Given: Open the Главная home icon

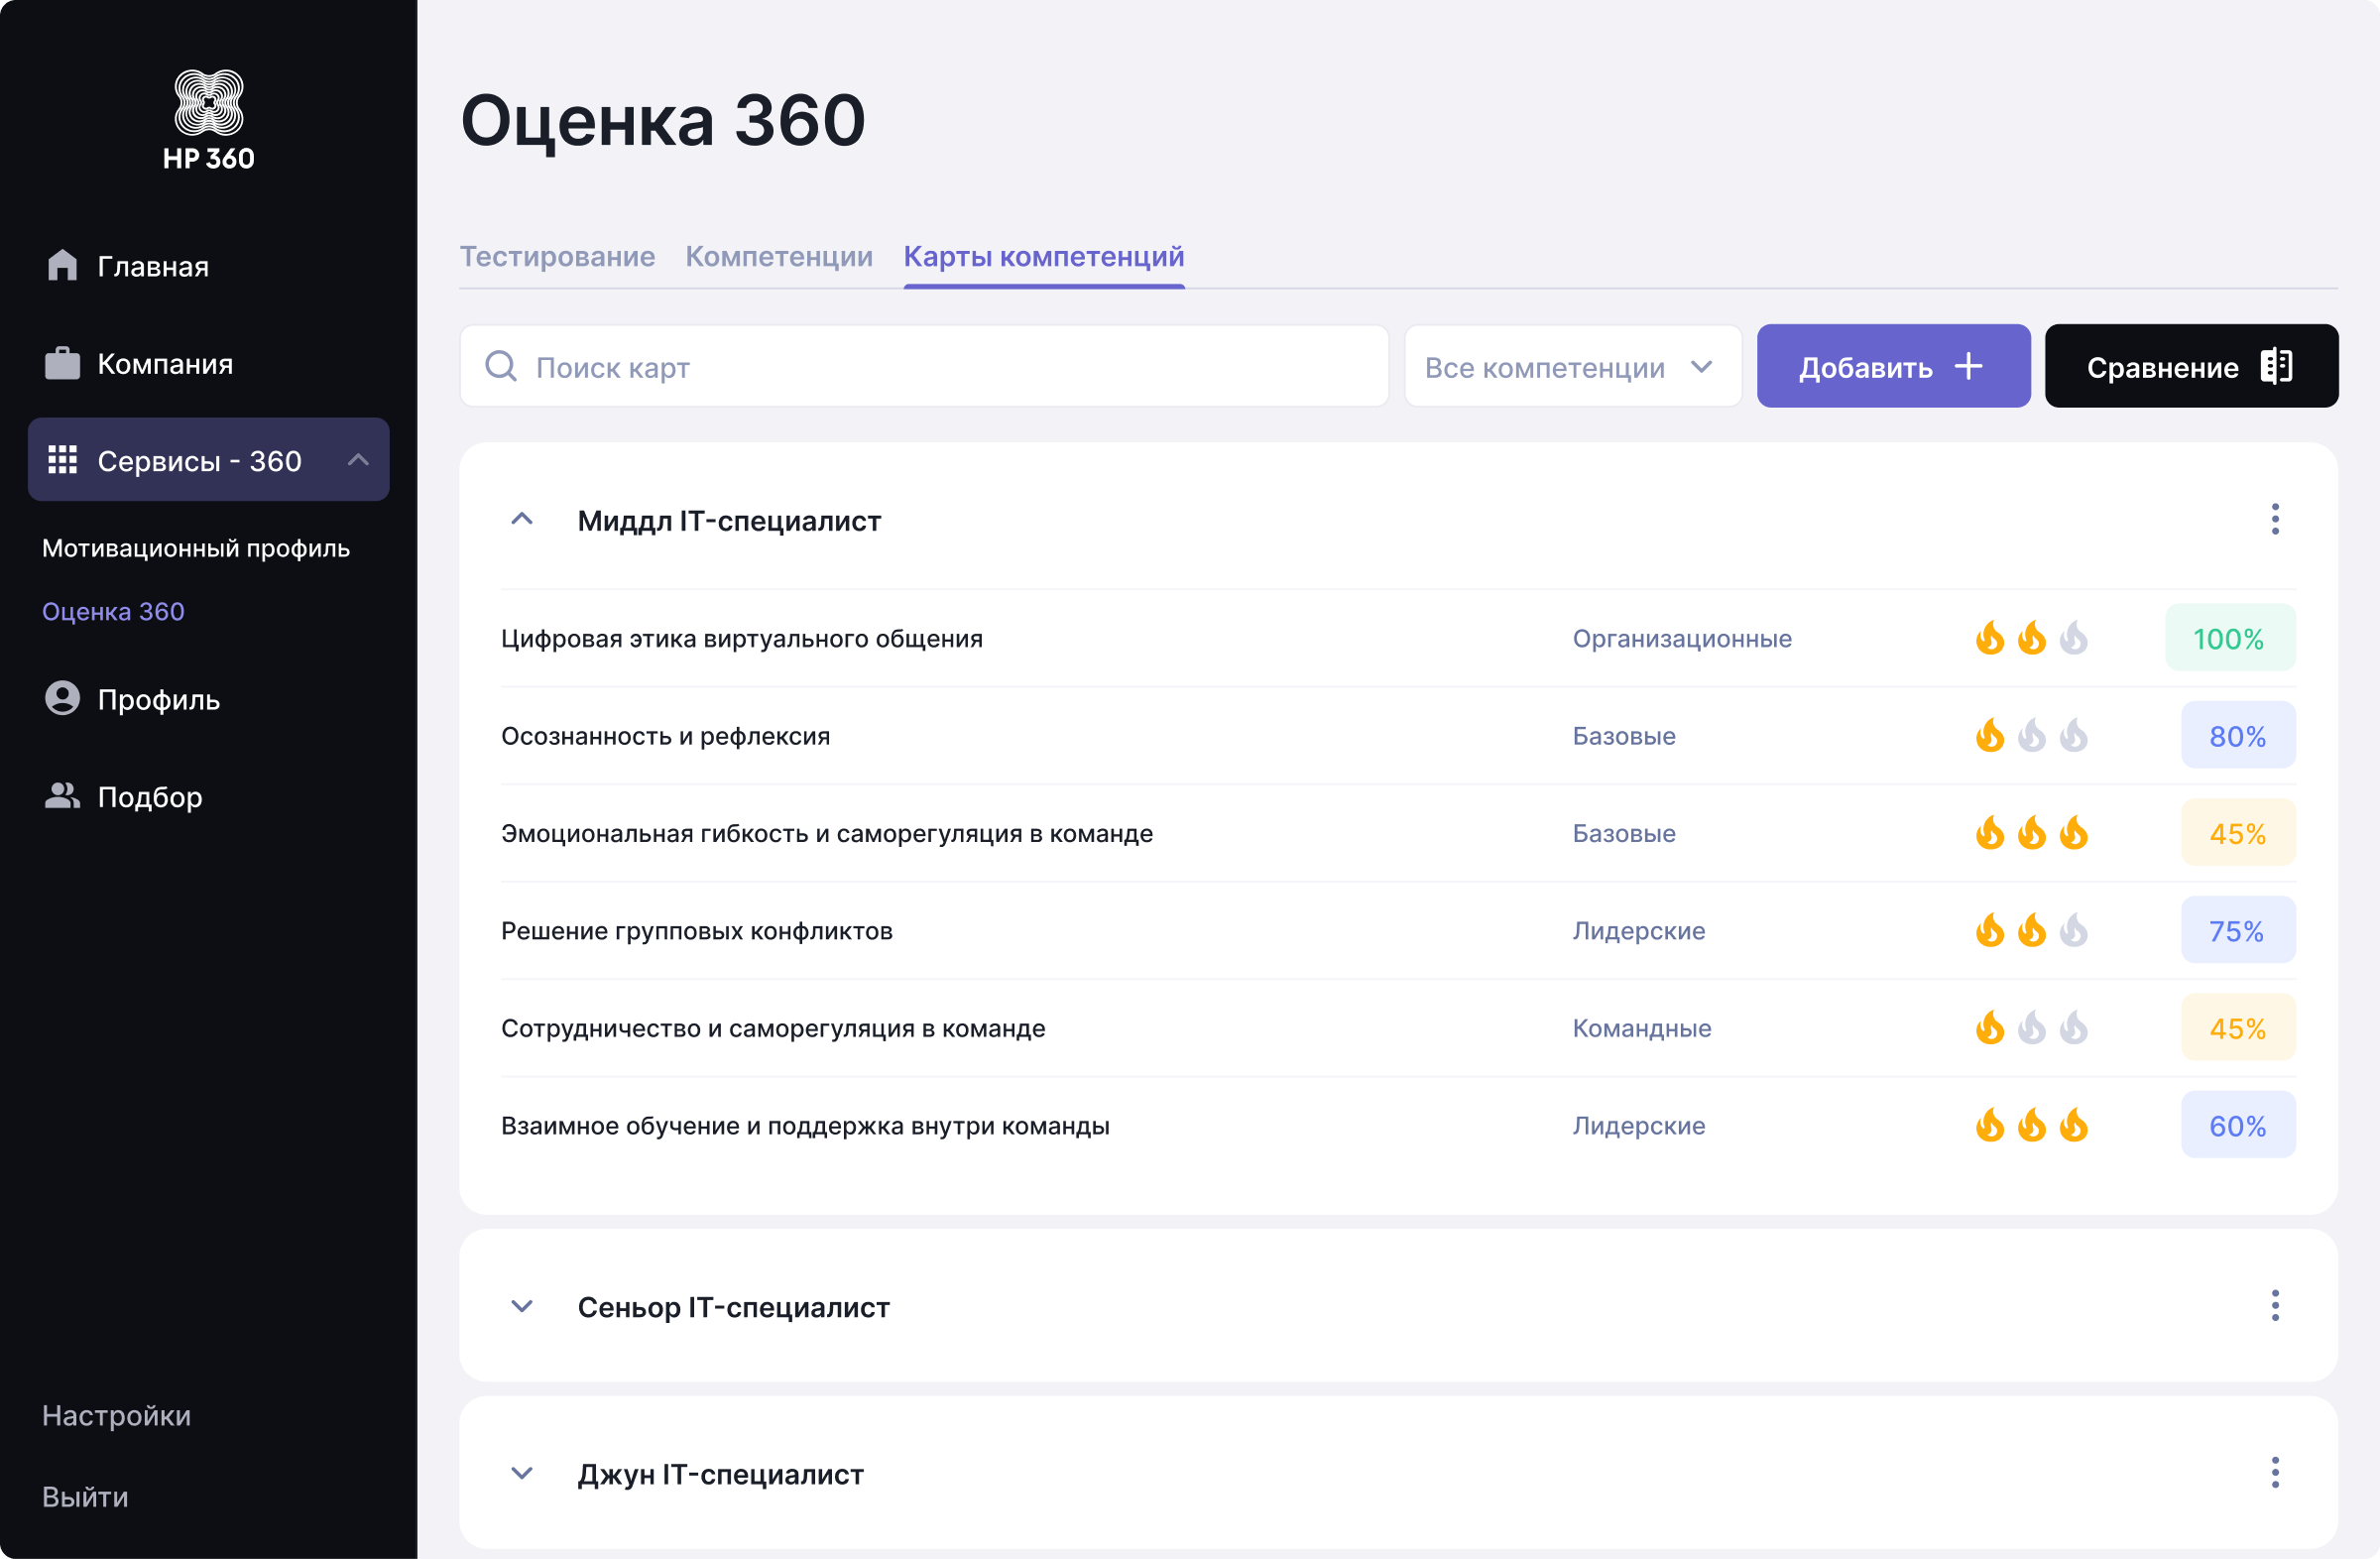Looking at the screenshot, I should [62, 266].
